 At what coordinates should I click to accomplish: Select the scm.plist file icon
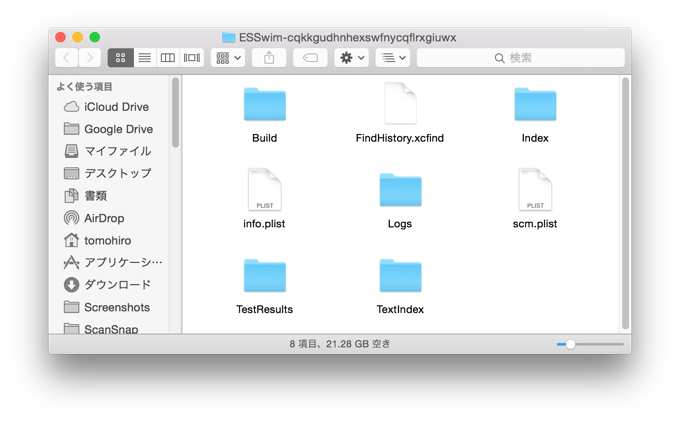point(535,190)
